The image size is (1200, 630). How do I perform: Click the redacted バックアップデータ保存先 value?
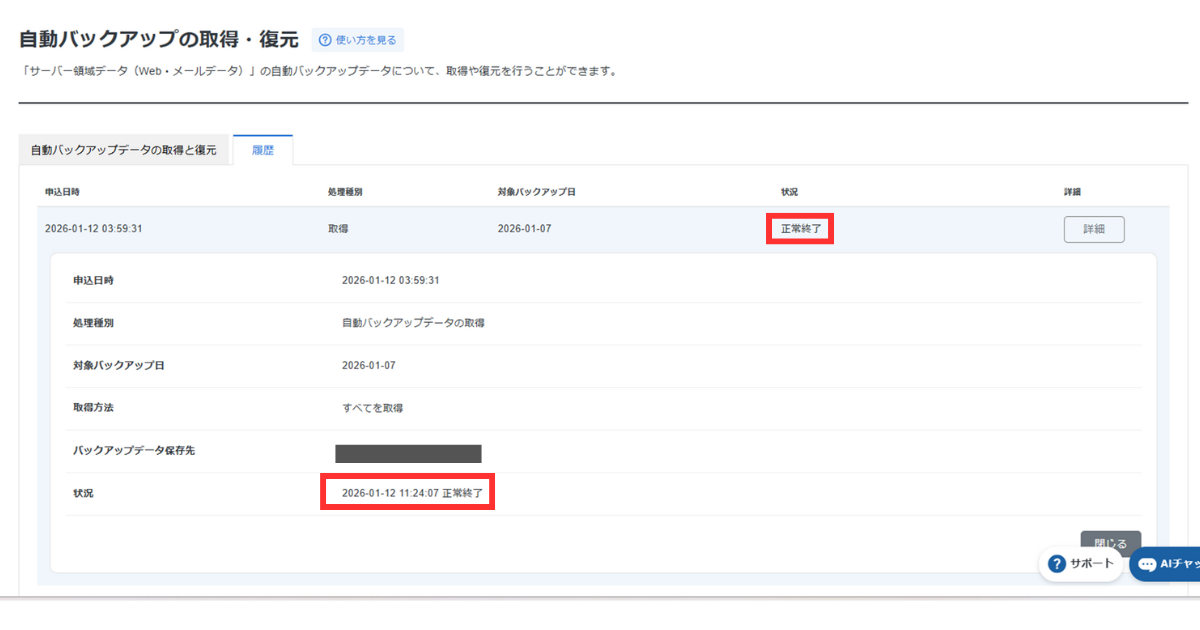pos(408,453)
